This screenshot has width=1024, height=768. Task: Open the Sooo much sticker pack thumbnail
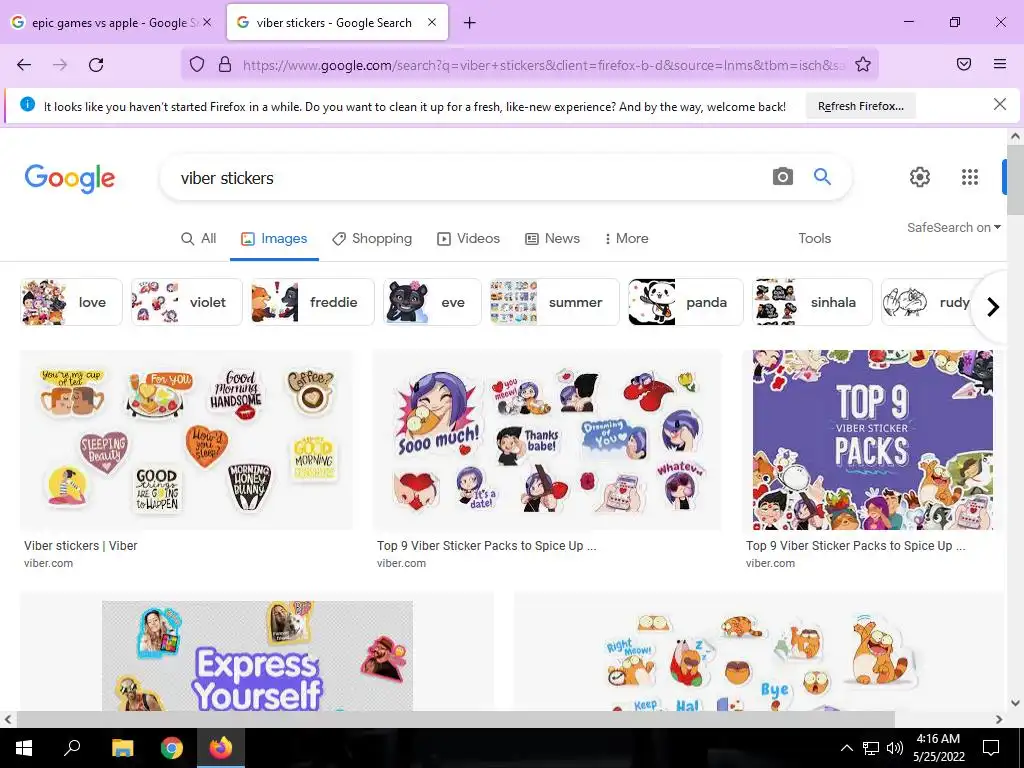pyautogui.click(x=547, y=440)
